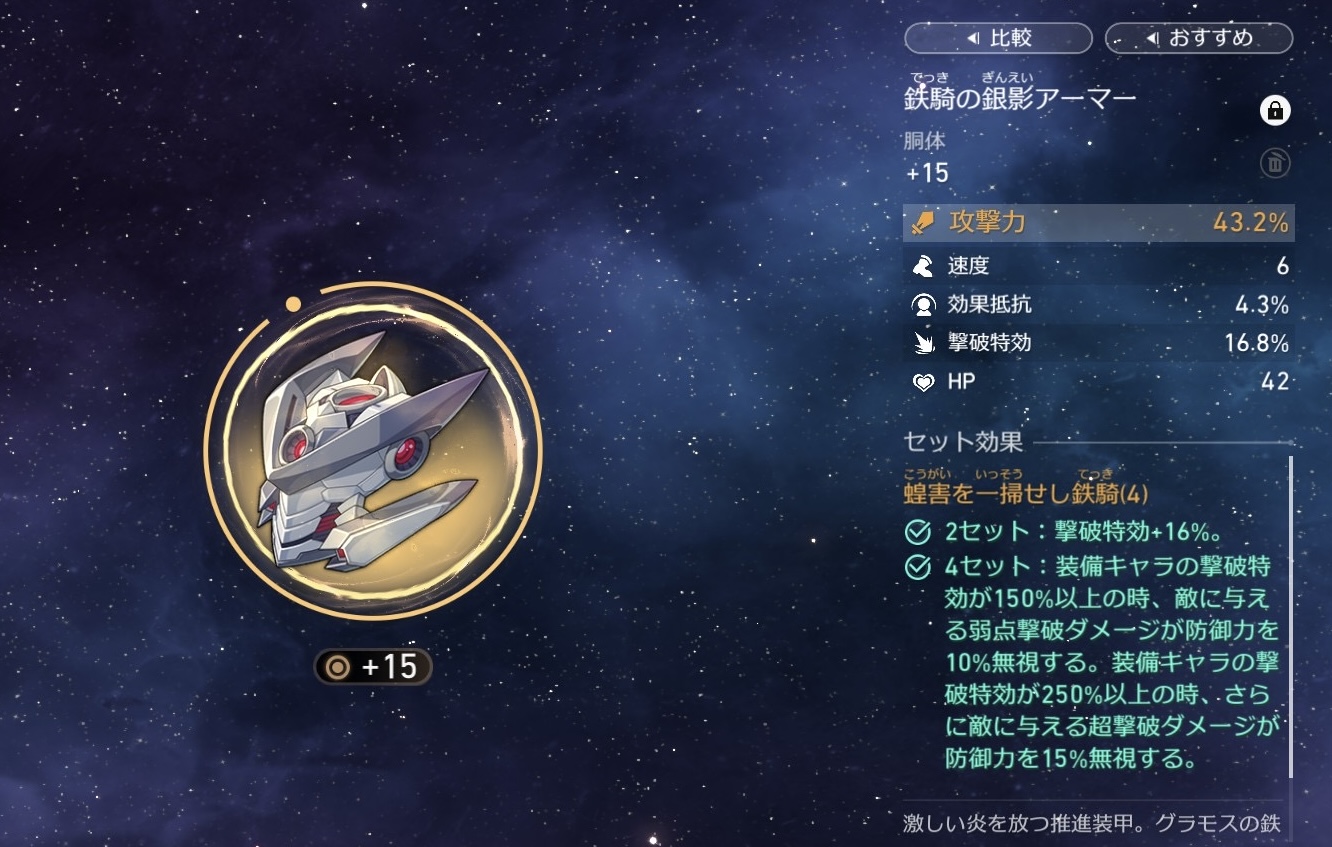Select the 攻撃力 main stat sword icon
Viewport: 1332px width, 847px height.
[x=924, y=223]
